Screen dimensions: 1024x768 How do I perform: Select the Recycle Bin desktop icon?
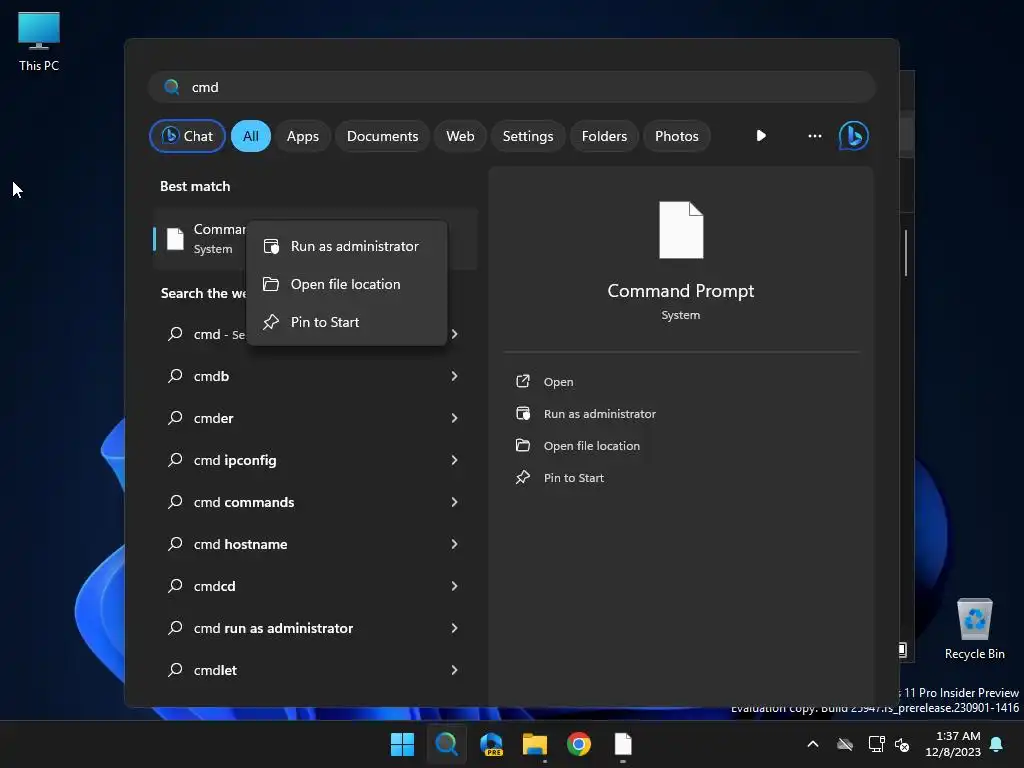974,629
